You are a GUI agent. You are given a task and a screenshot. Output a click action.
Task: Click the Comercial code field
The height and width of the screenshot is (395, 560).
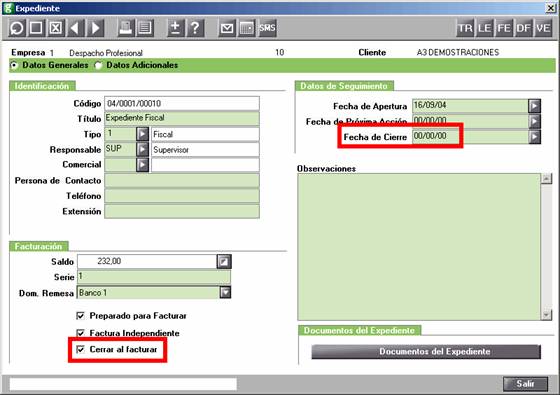(x=120, y=165)
